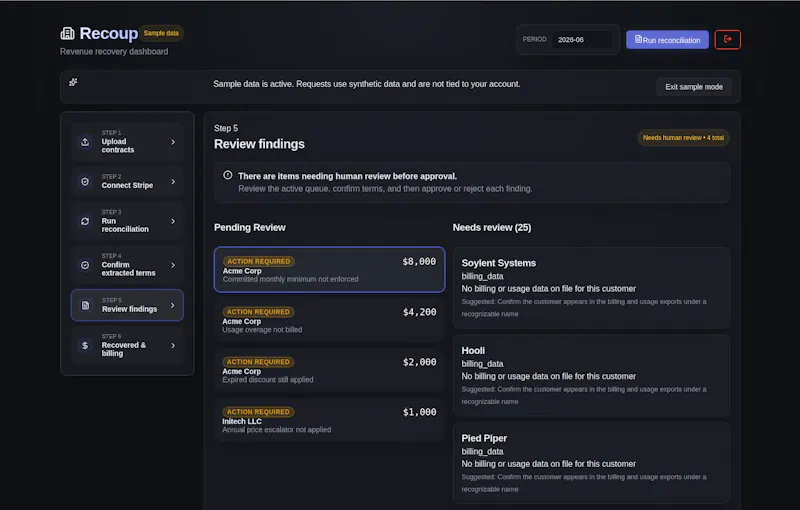Screen dimensions: 800x510
Task: Click 'Revenue recovery dashboard' subtitle
Action: point(114,52)
